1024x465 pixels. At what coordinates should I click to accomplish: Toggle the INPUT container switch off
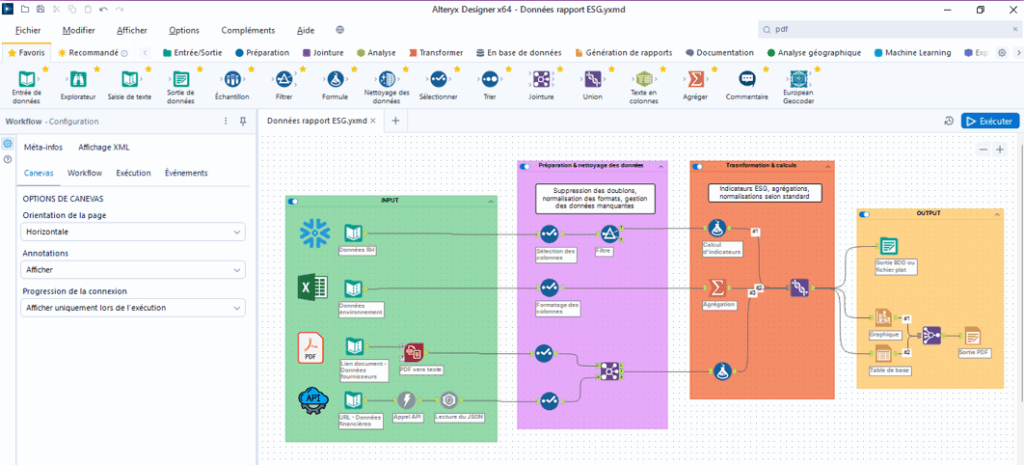(x=293, y=201)
